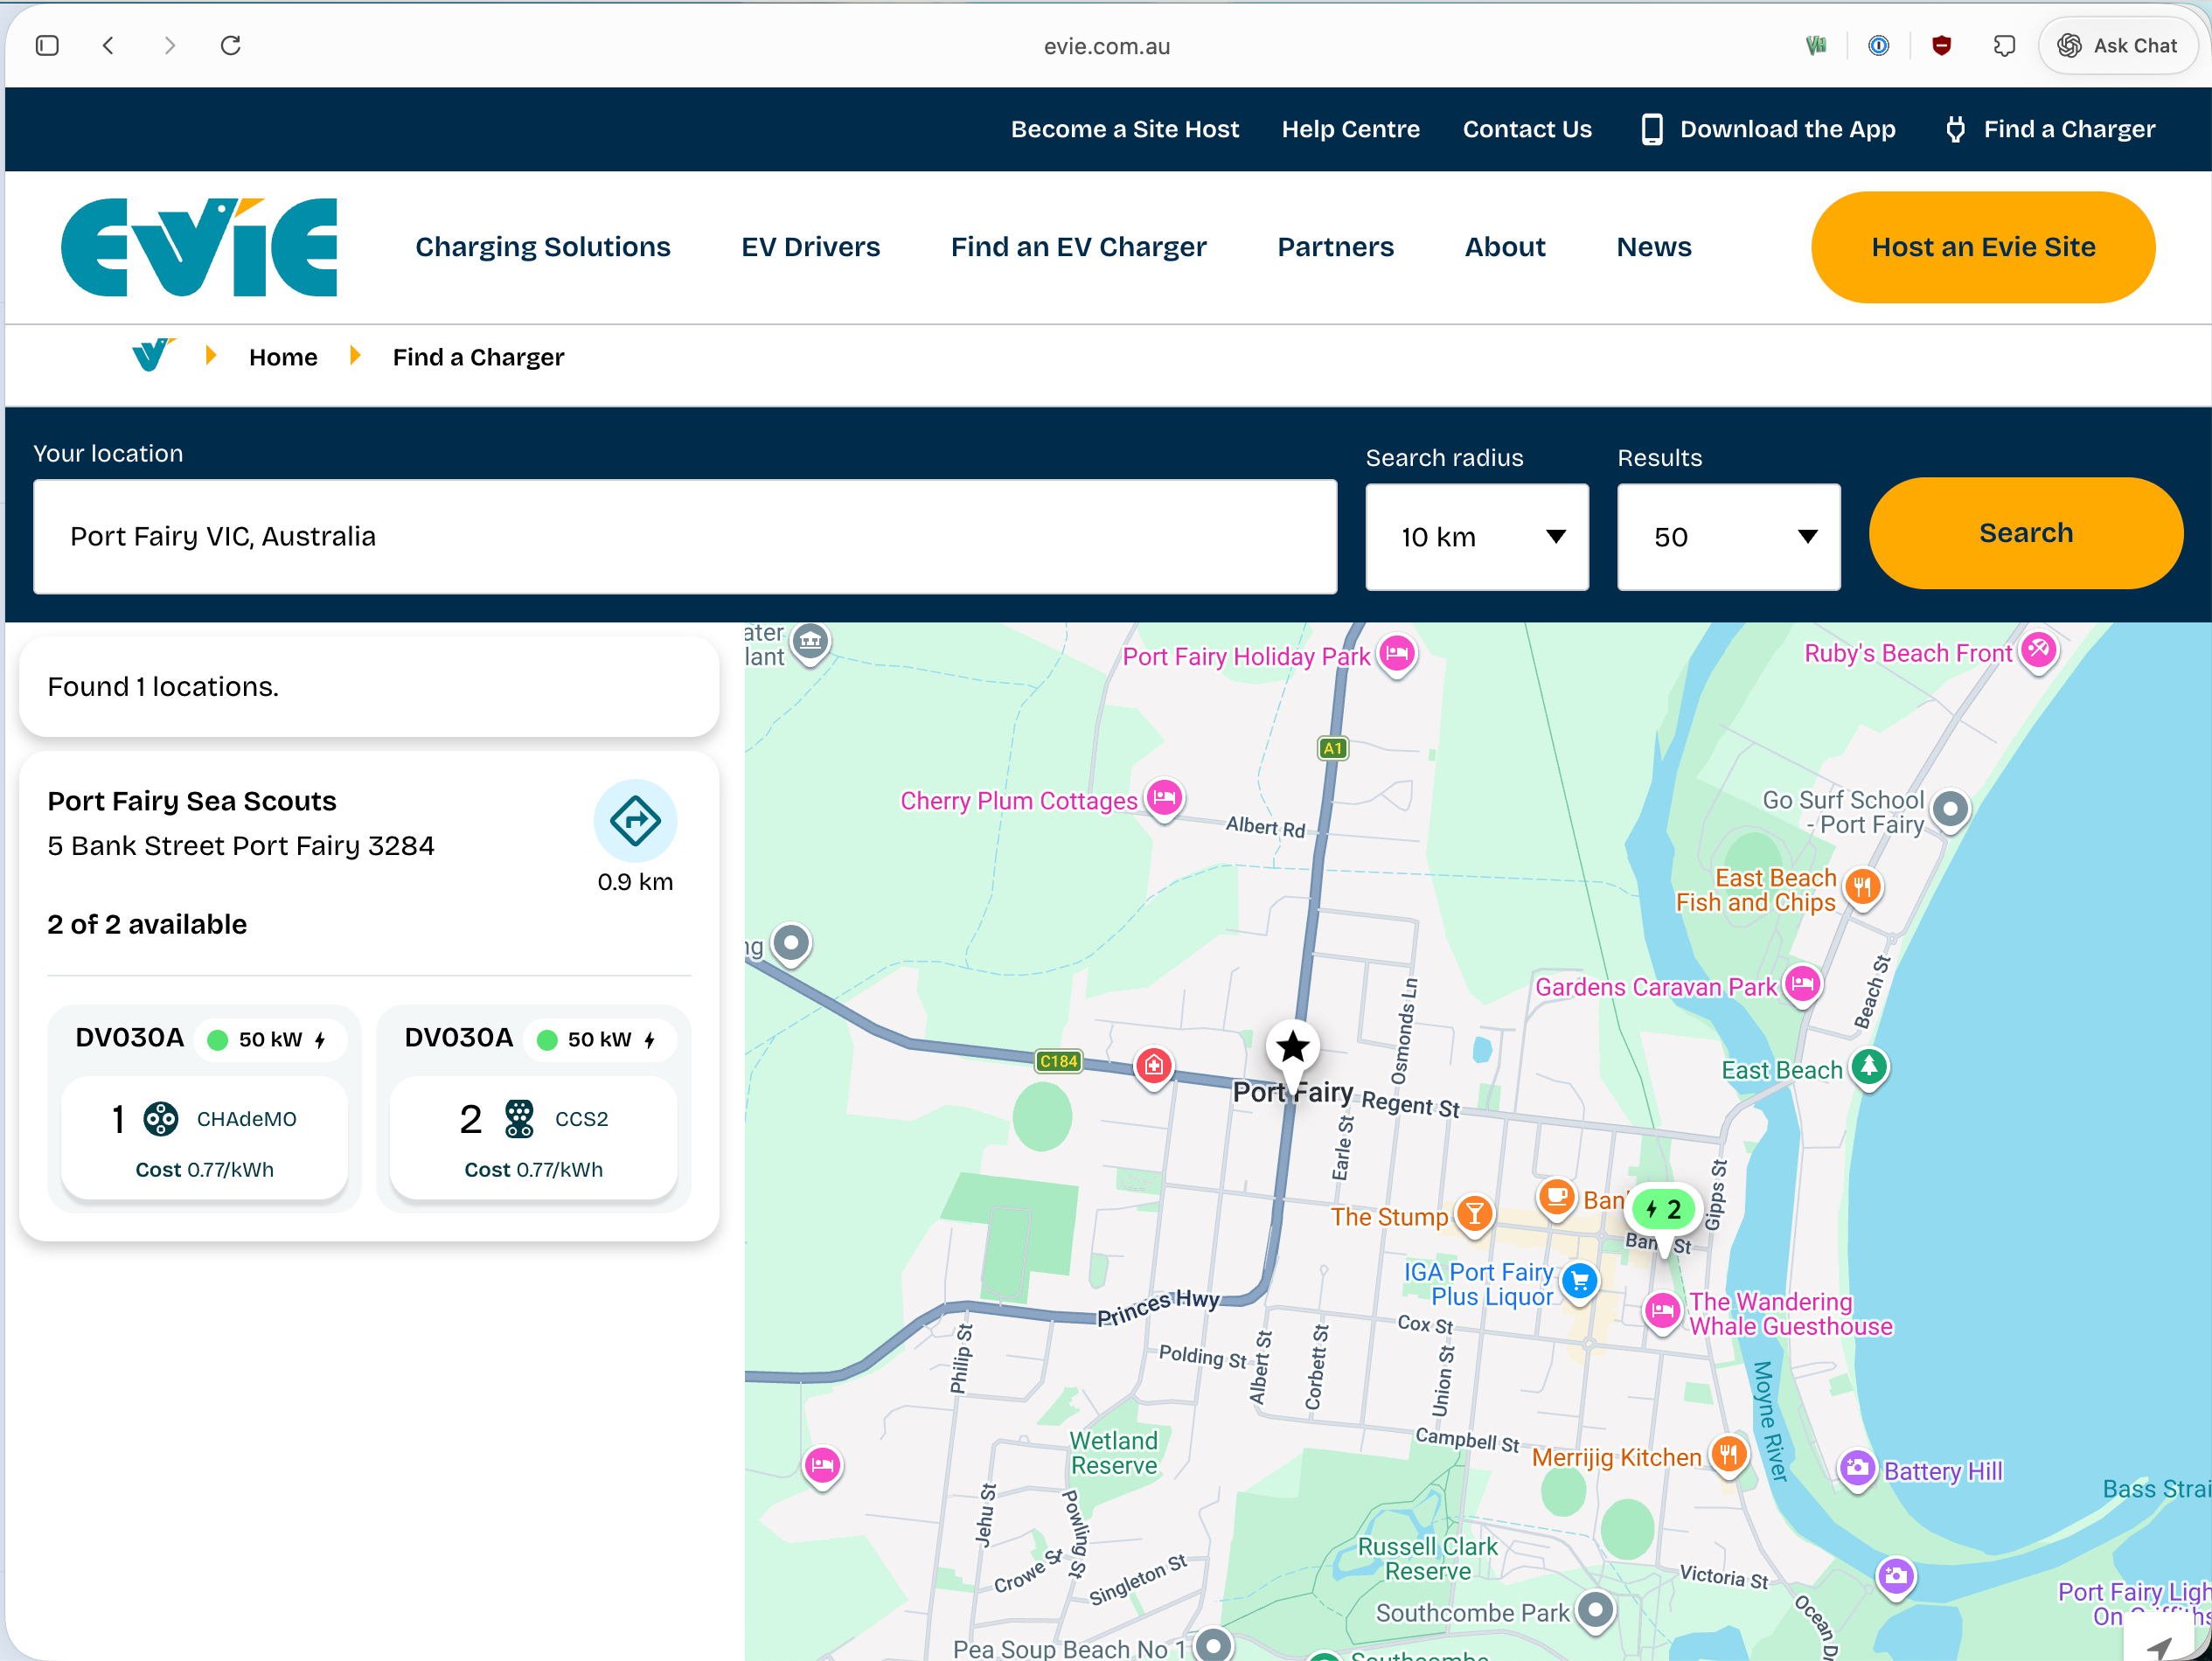2212x1661 pixels.
Task: Click the Evie bird breadcrumb icon
Action: [153, 355]
